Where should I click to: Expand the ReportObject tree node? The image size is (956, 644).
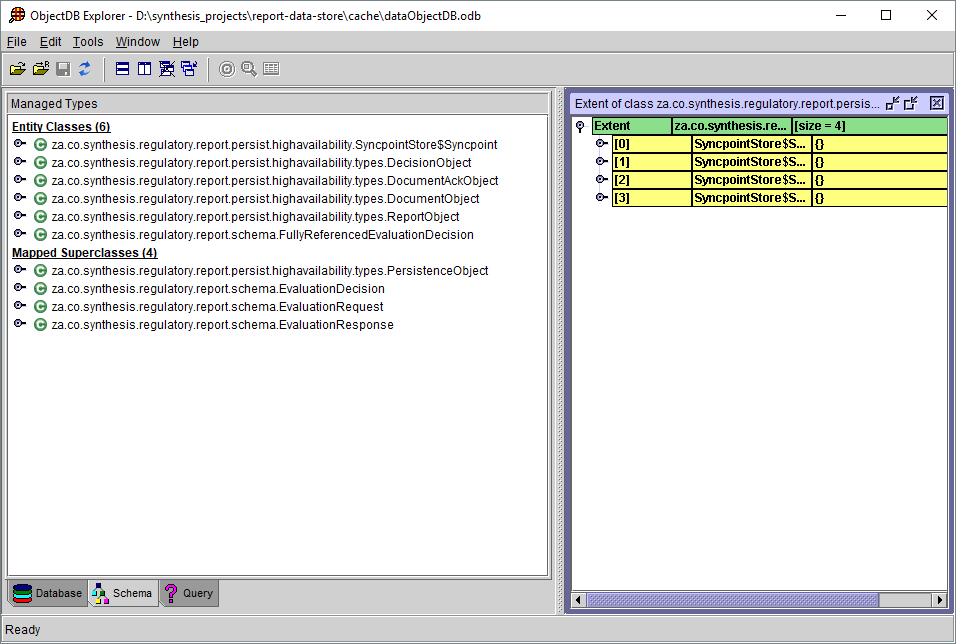coord(20,216)
